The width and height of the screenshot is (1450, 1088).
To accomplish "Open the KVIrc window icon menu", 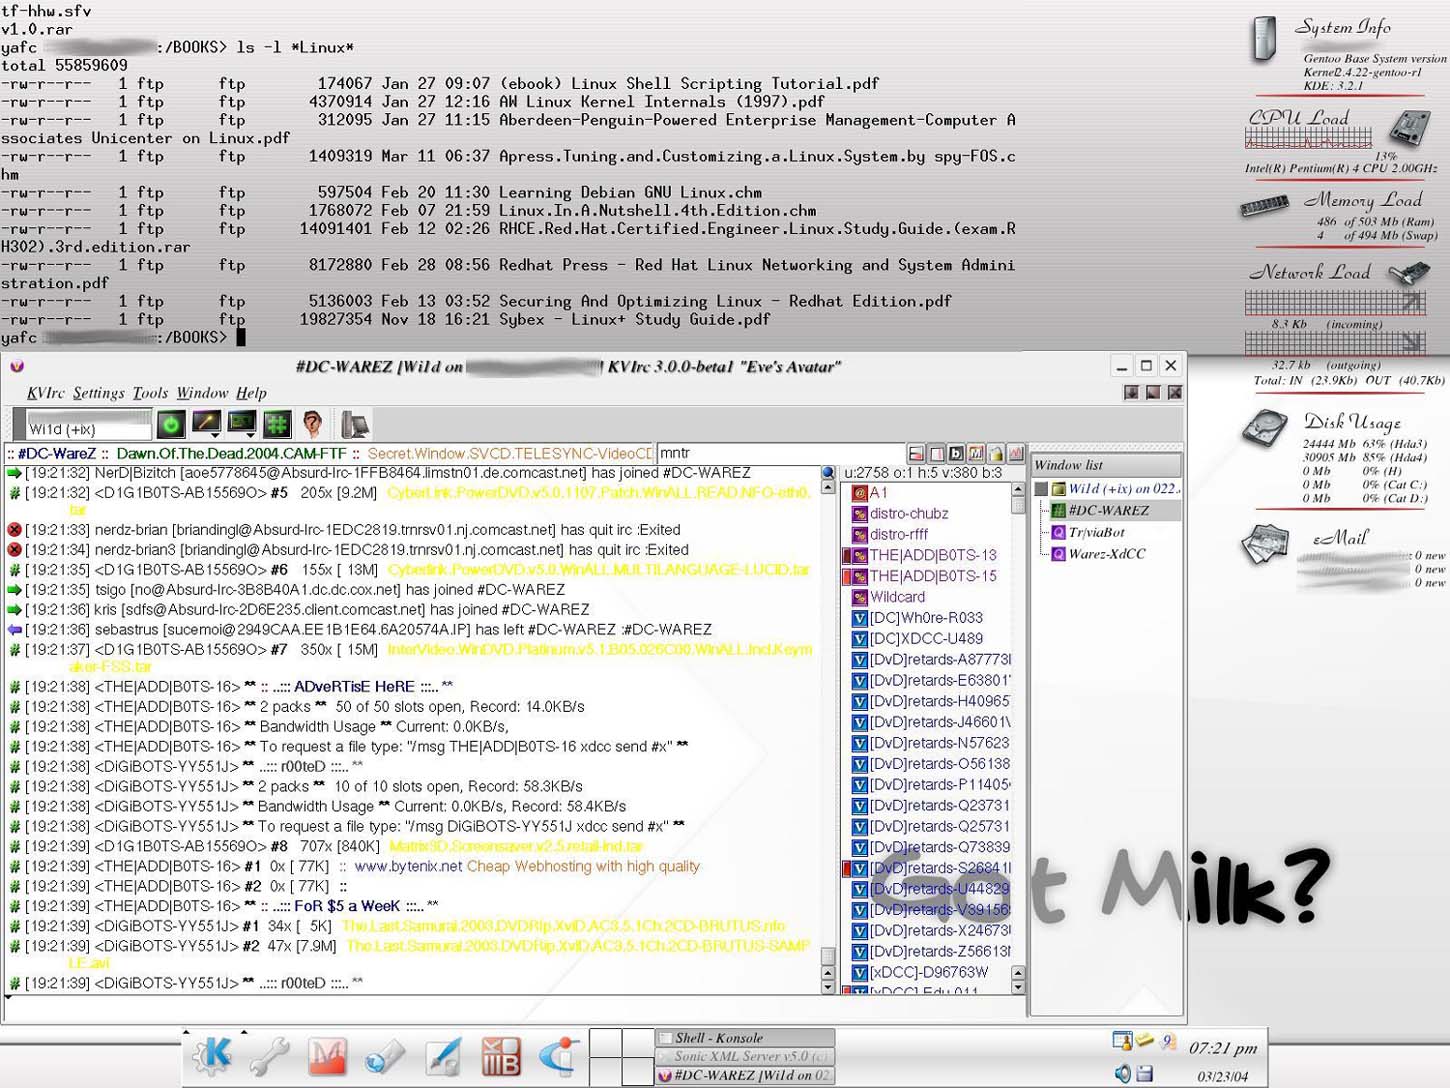I will (17, 366).
